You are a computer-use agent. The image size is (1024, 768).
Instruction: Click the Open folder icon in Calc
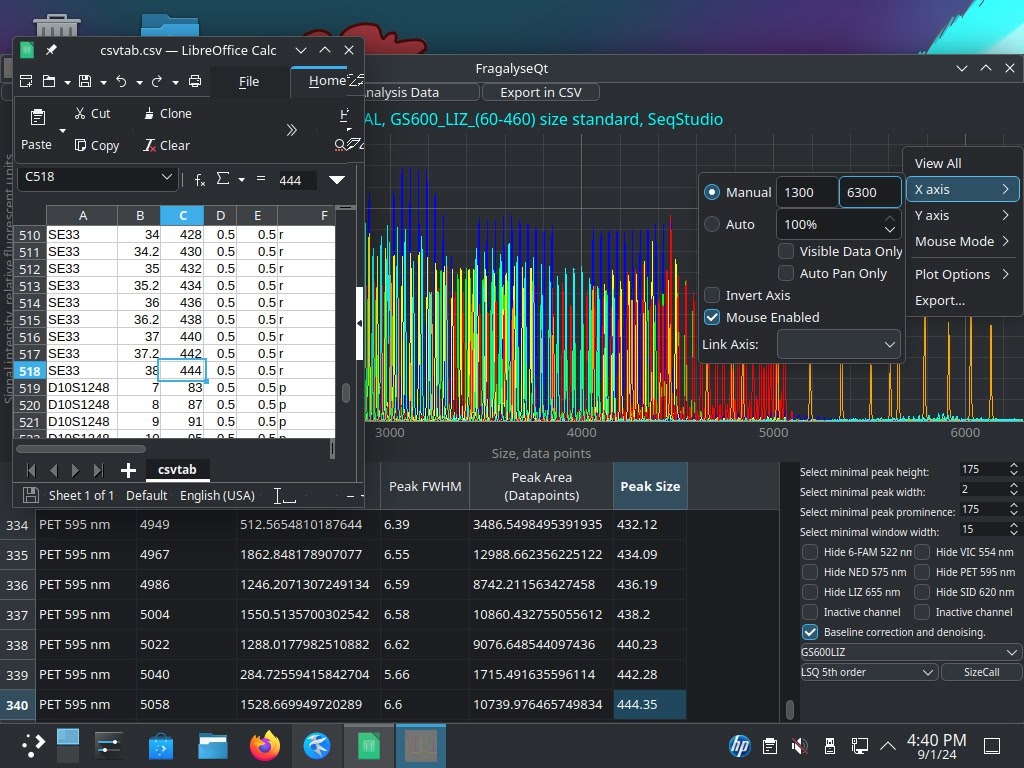pyautogui.click(x=49, y=81)
